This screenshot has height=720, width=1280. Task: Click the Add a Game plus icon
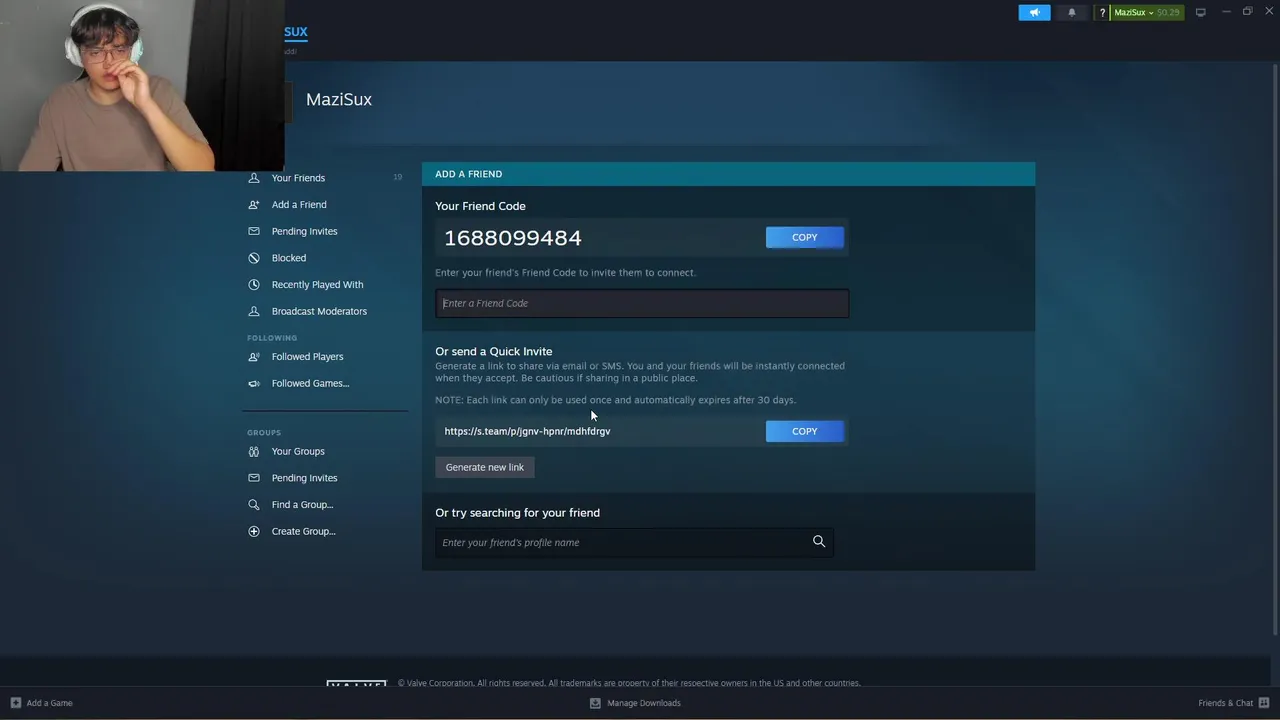(15, 703)
